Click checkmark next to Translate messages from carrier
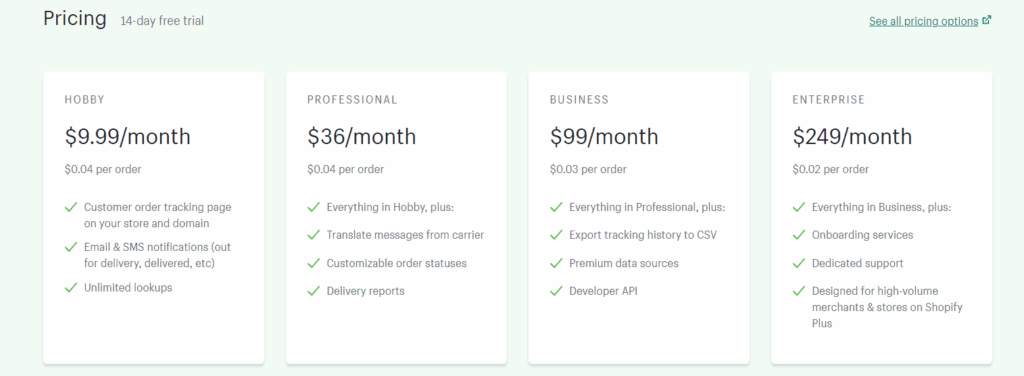 314,235
